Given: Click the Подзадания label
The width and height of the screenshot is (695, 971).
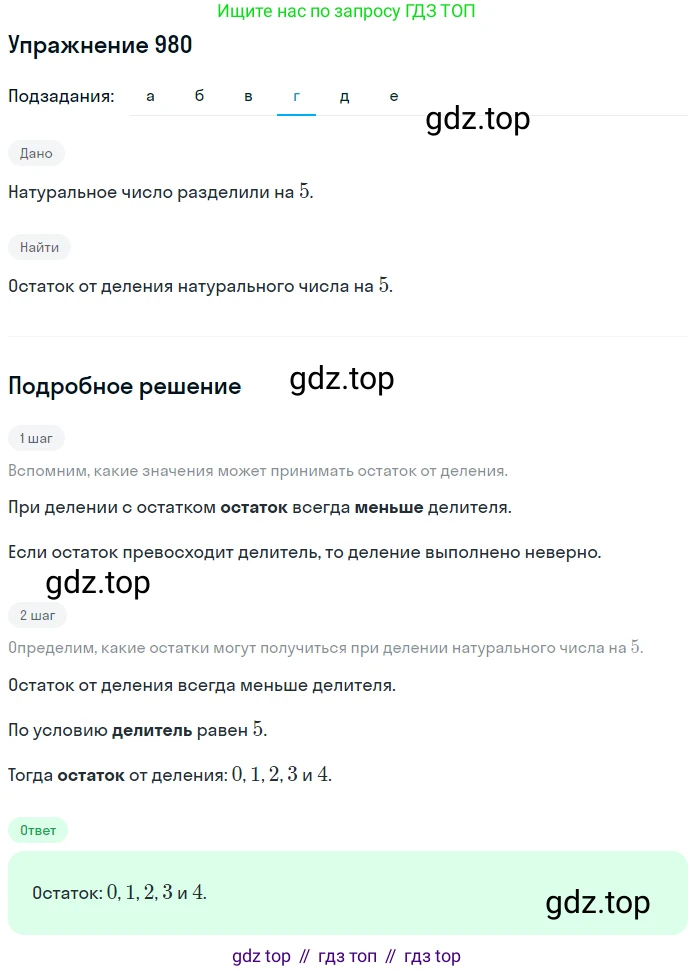Looking at the screenshot, I should [x=61, y=97].
